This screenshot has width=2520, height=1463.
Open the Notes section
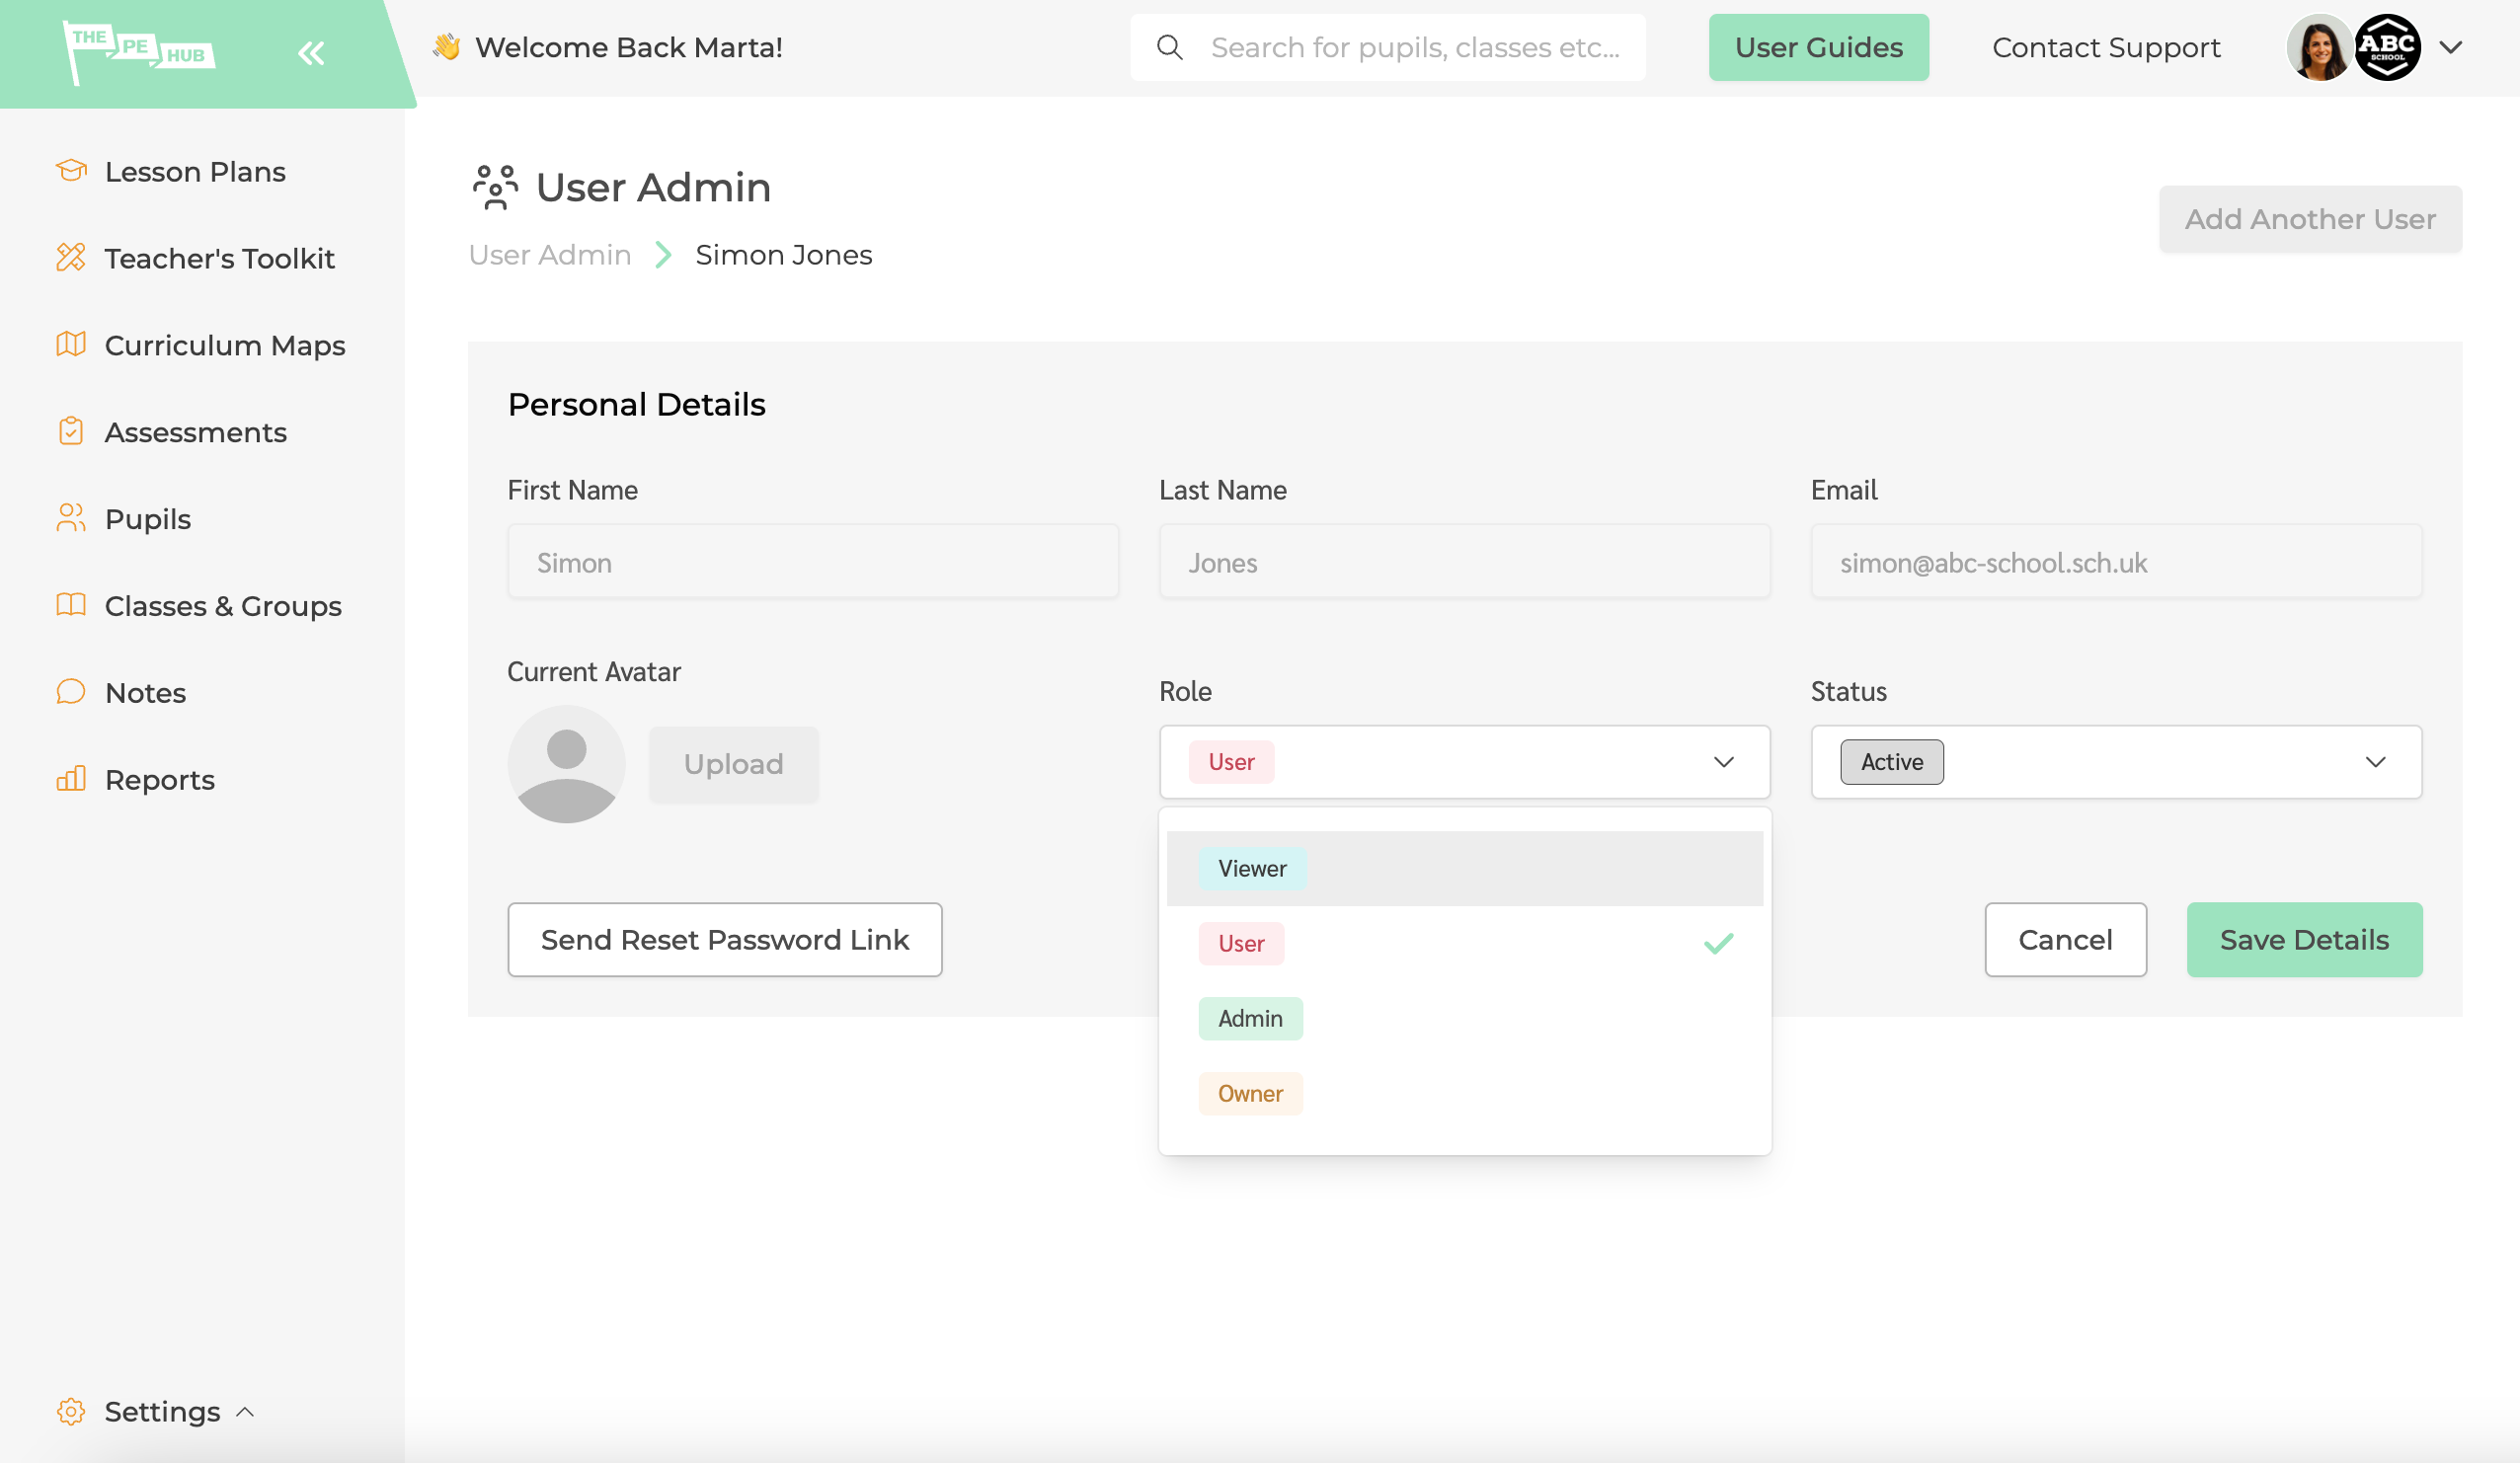[145, 692]
